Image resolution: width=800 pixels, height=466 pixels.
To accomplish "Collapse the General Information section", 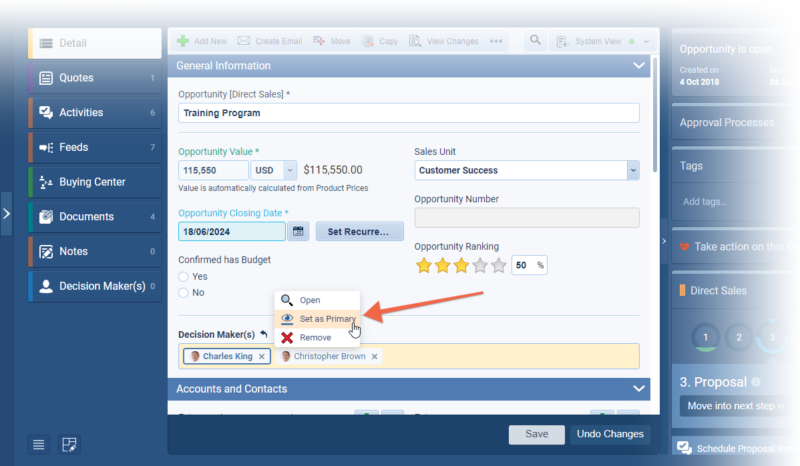I will (x=639, y=66).
